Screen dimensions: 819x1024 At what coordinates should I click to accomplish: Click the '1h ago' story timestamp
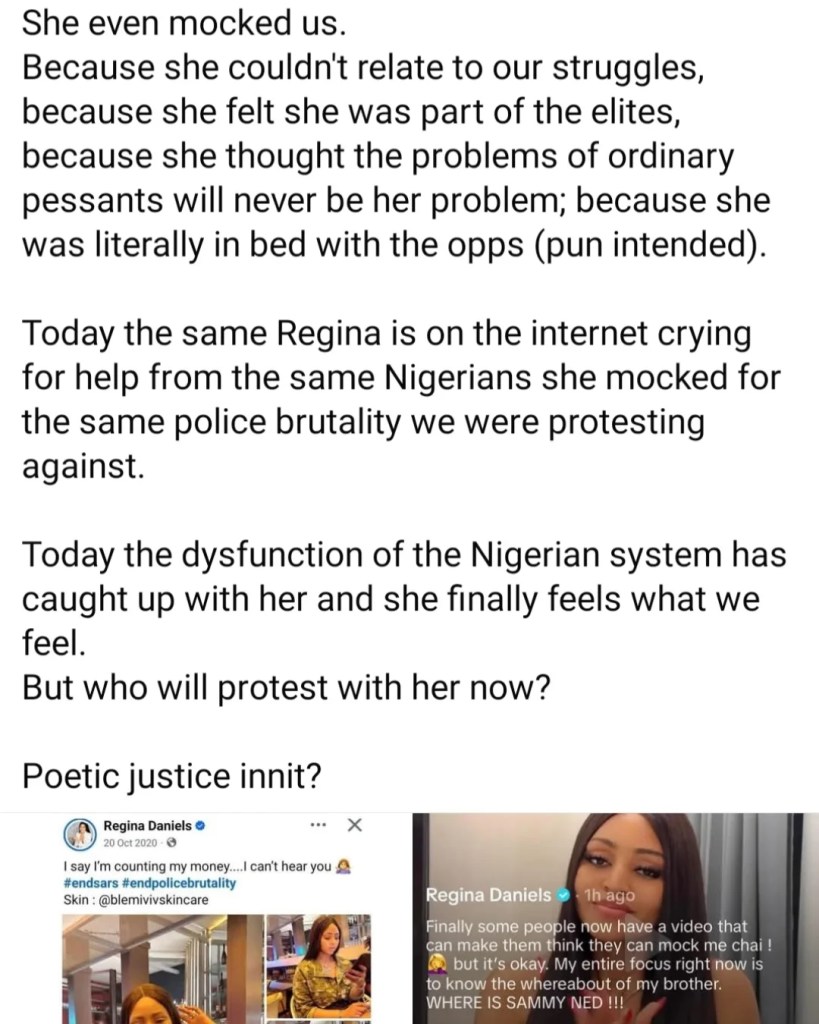click(x=608, y=894)
